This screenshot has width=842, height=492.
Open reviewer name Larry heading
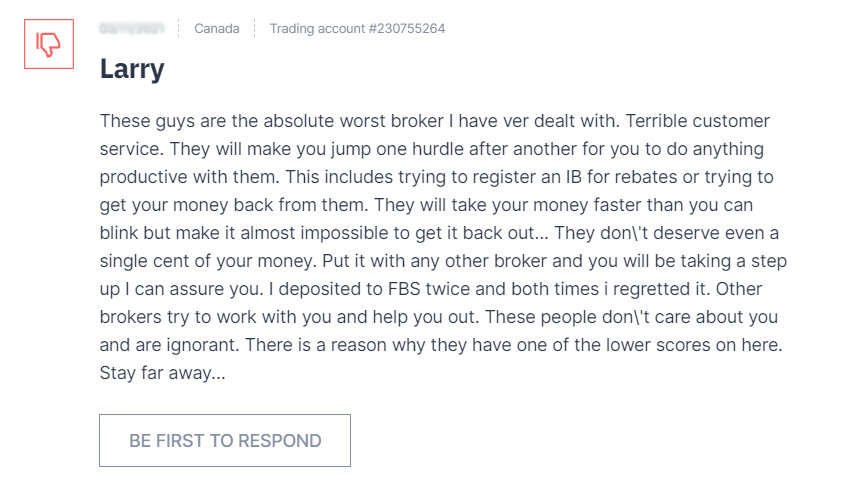pos(132,69)
